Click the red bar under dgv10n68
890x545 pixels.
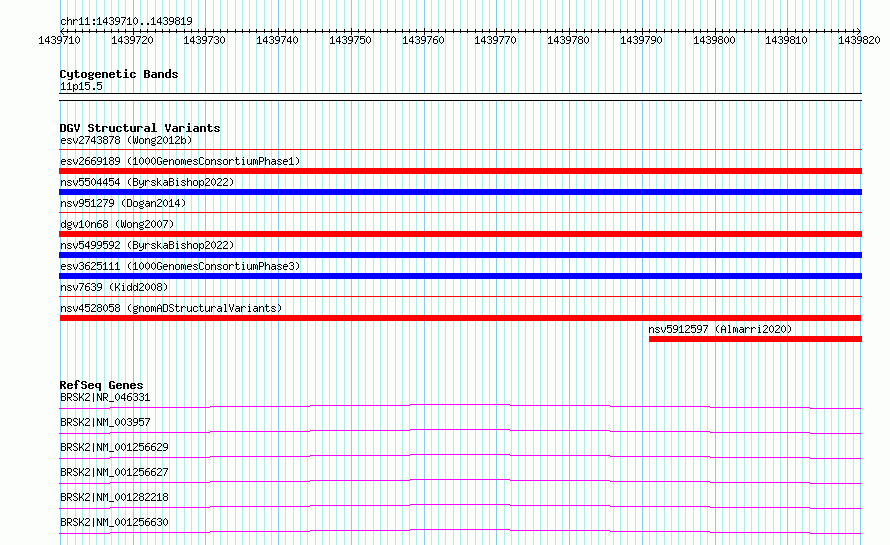460,234
